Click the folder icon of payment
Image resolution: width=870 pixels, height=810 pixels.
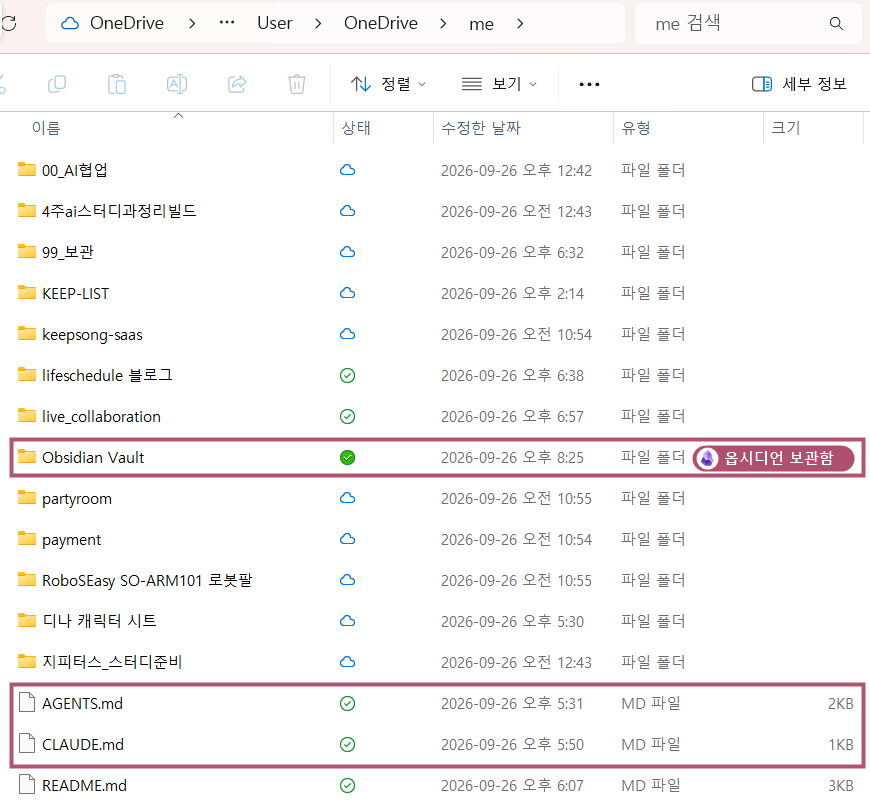point(27,539)
